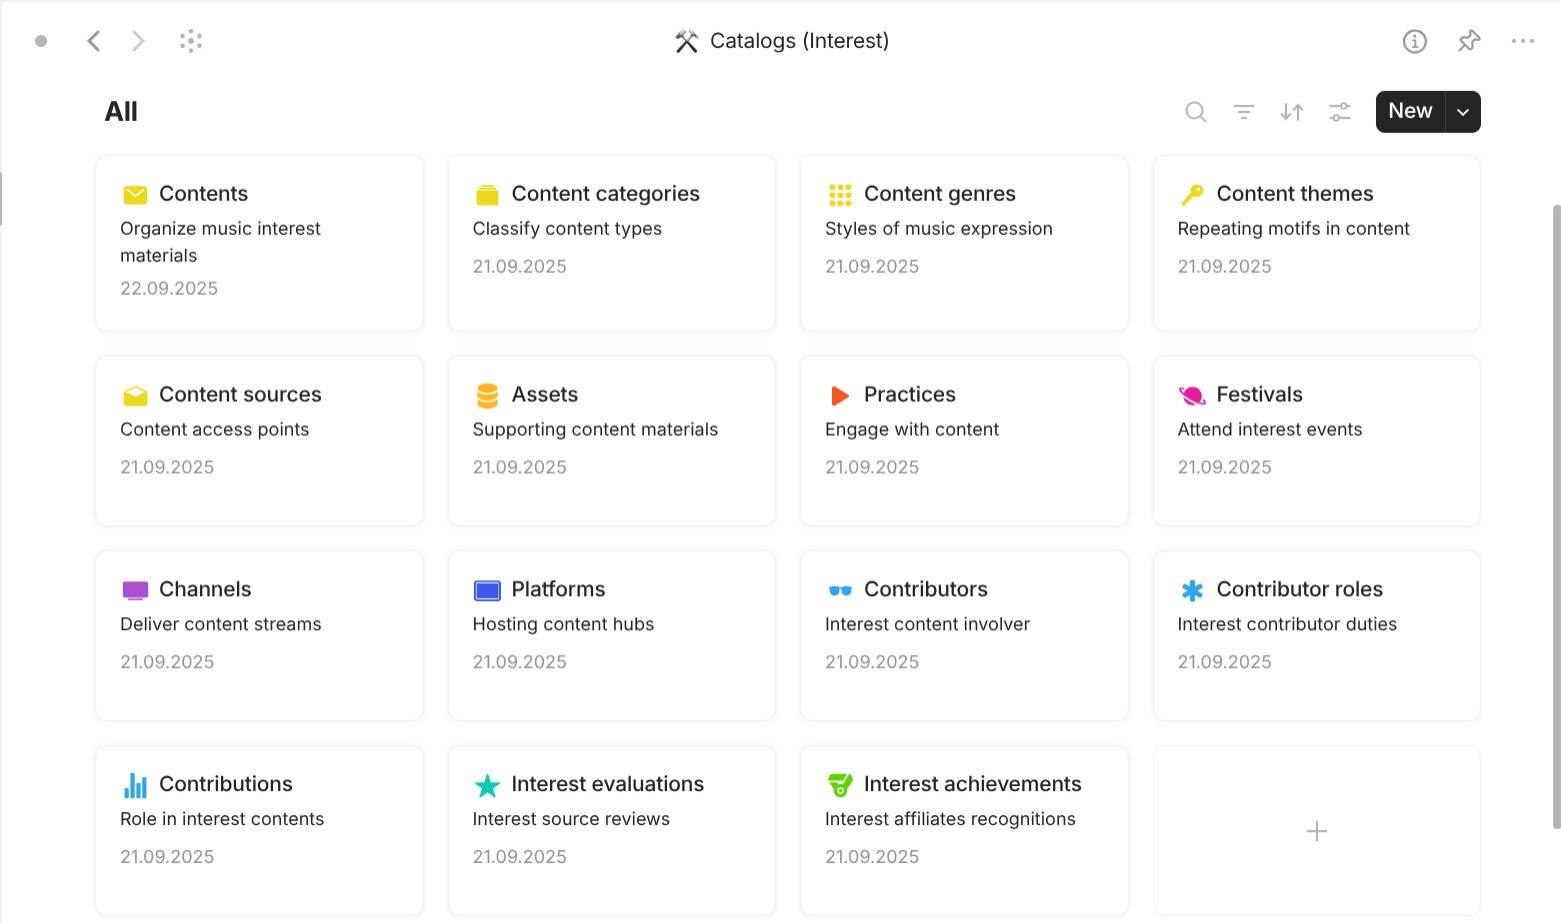The width and height of the screenshot is (1561, 923).
Task: Open the more options ellipsis menu
Action: coord(1523,41)
